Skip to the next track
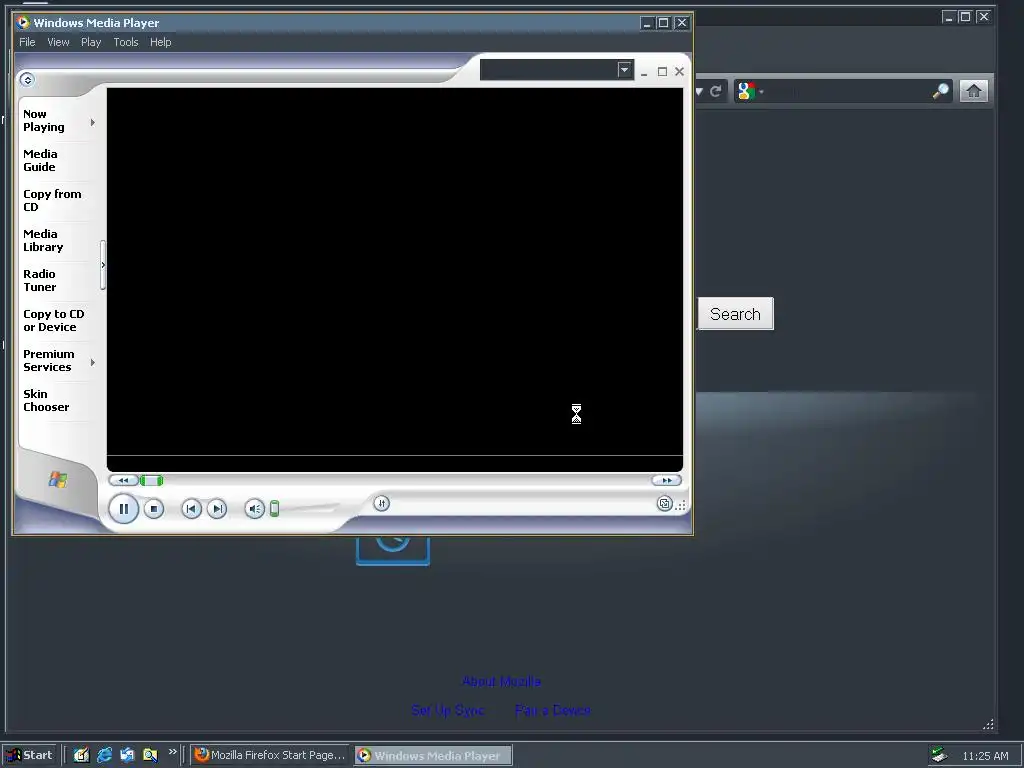This screenshot has width=1024, height=768. point(217,509)
